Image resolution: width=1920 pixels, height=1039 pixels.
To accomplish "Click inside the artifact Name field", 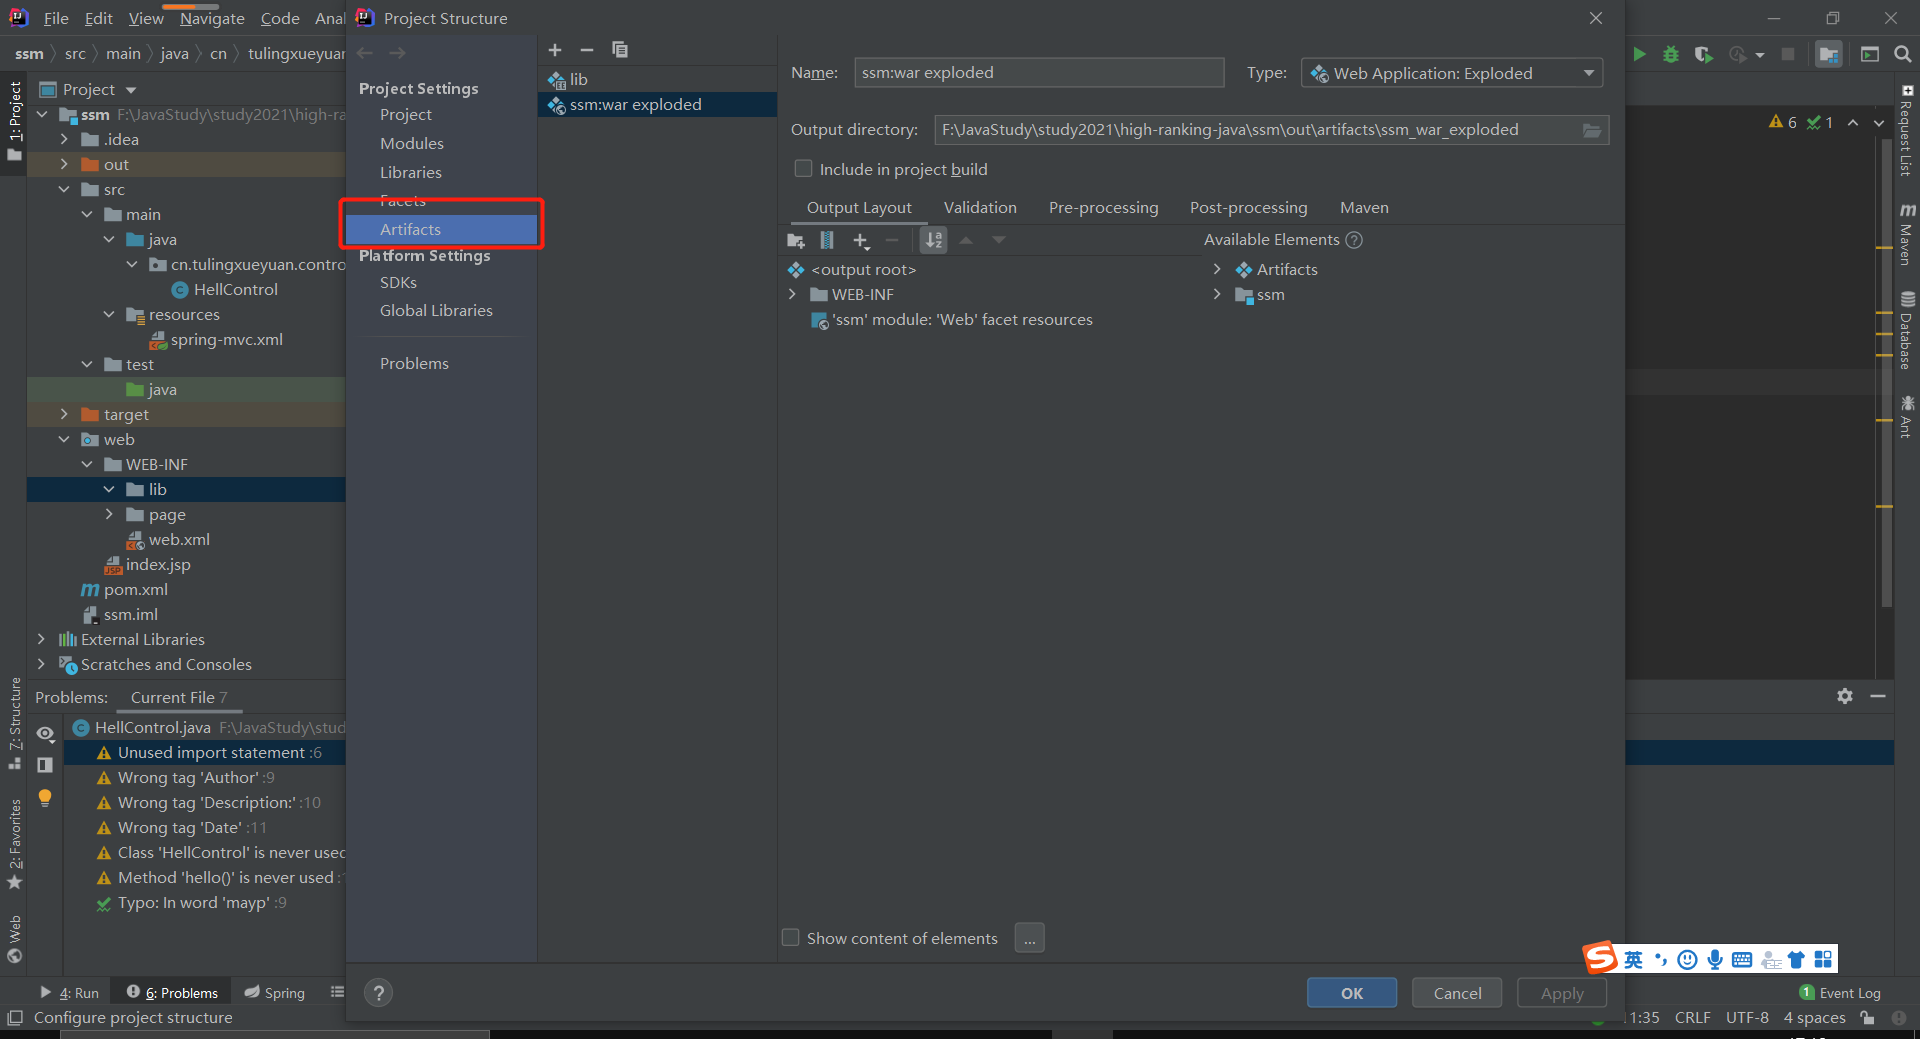I will (1038, 72).
